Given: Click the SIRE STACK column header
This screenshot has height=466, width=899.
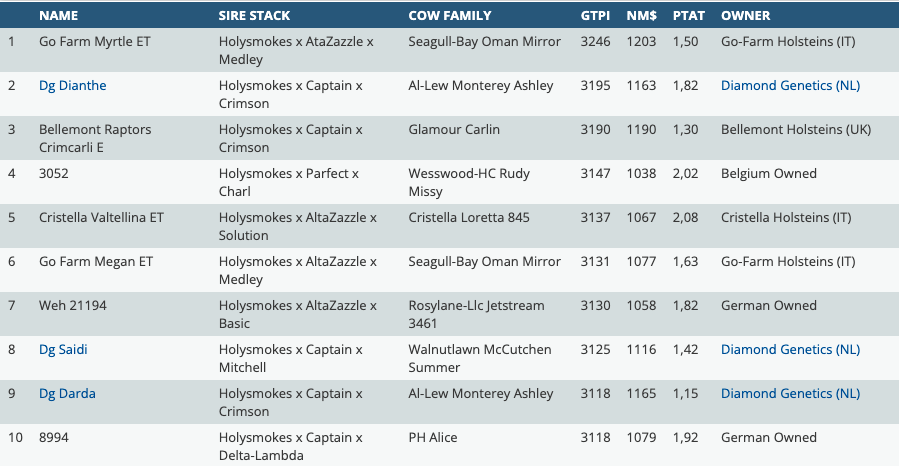Looking at the screenshot, I should point(254,15).
